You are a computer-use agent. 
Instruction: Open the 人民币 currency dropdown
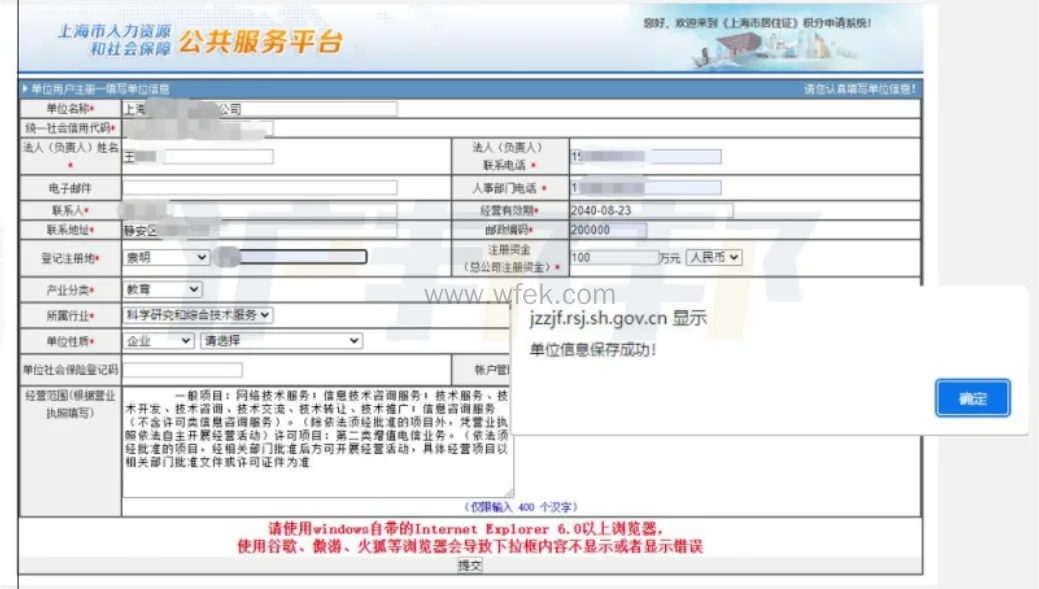point(713,258)
